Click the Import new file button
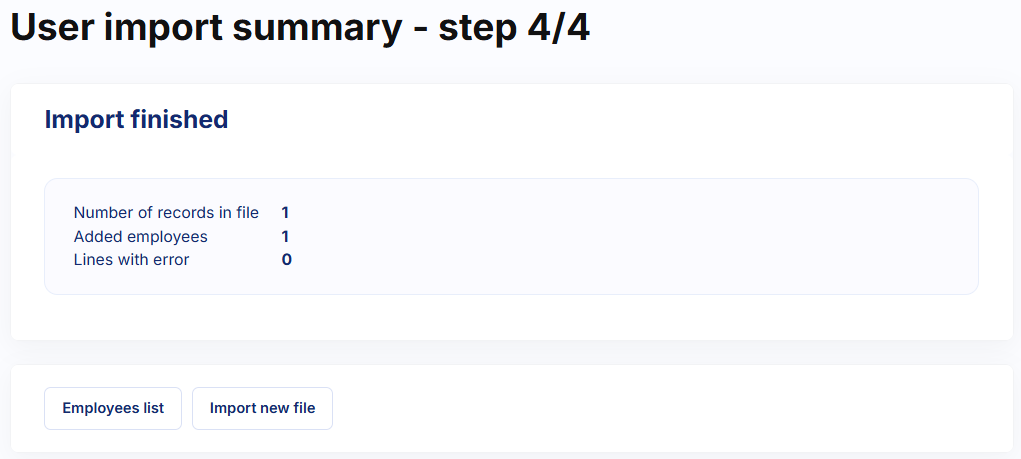Image resolution: width=1021 pixels, height=459 pixels. [262, 408]
